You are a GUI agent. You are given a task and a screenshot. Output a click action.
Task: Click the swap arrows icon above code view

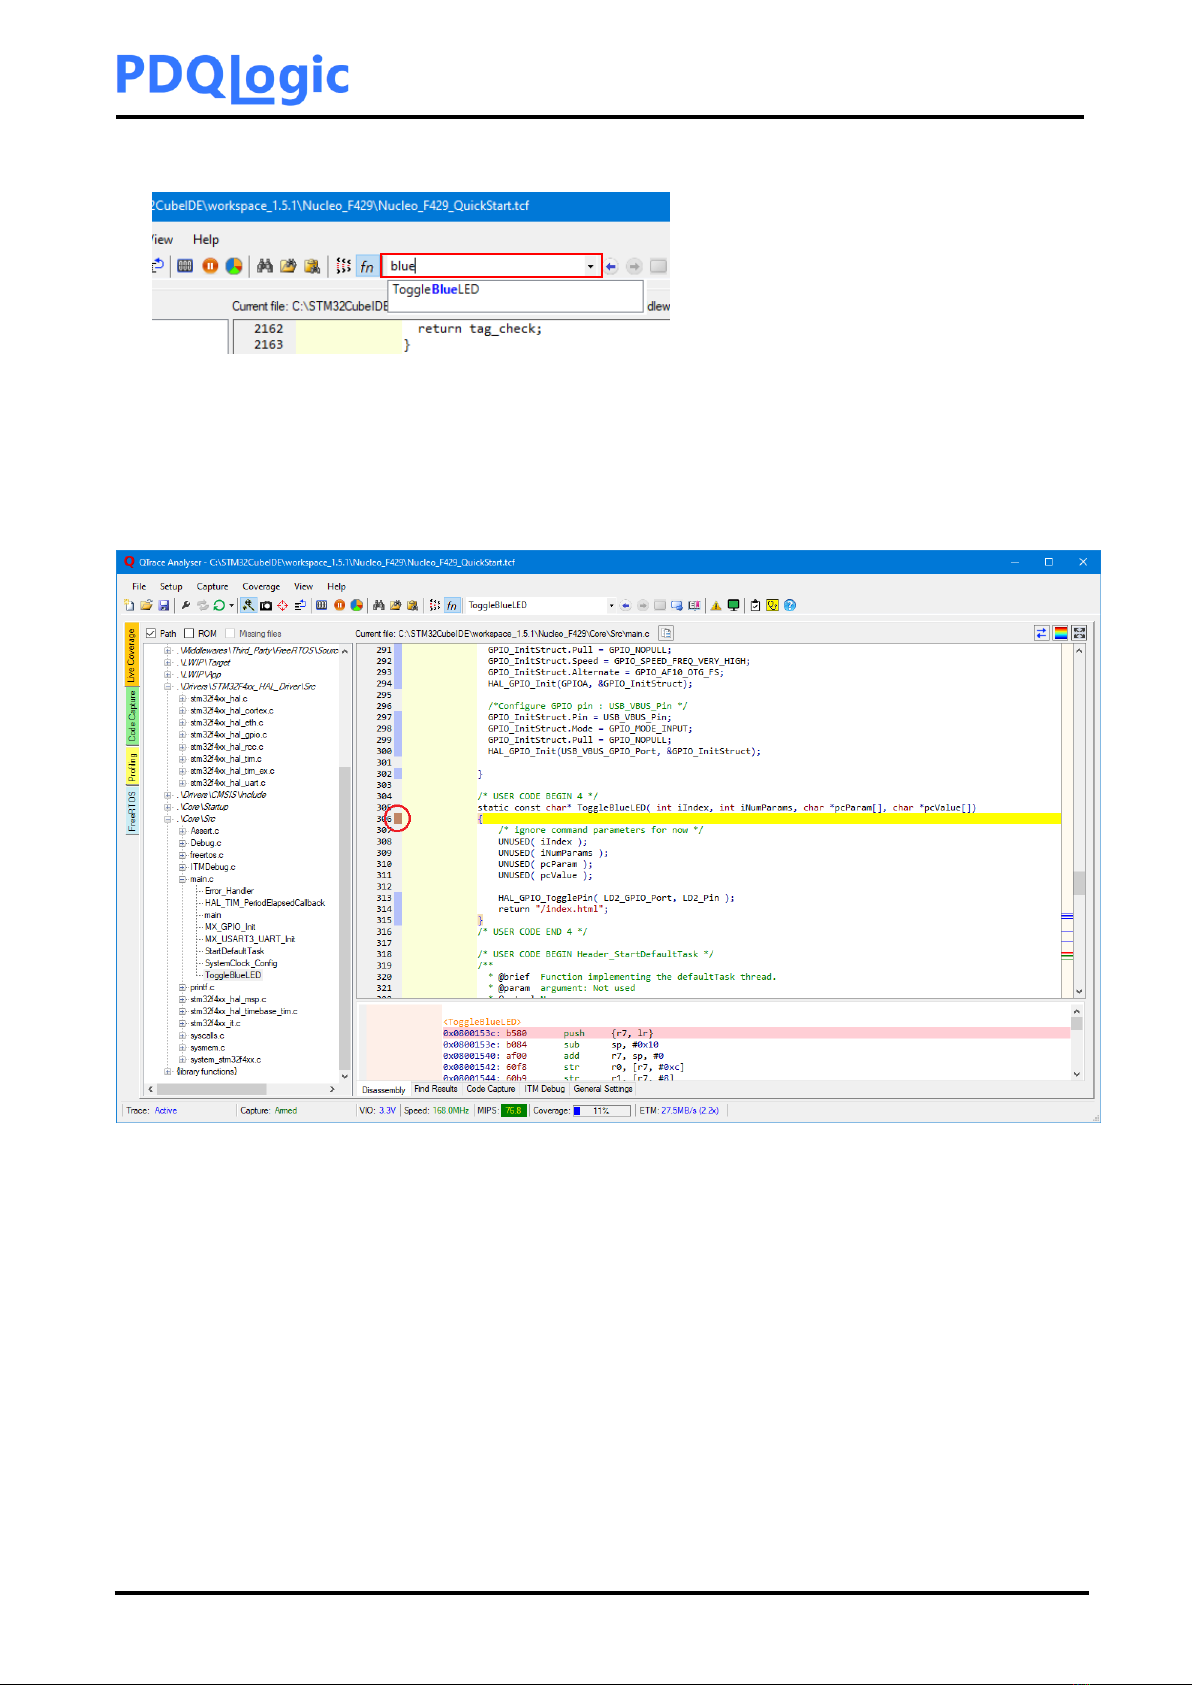coord(1041,633)
